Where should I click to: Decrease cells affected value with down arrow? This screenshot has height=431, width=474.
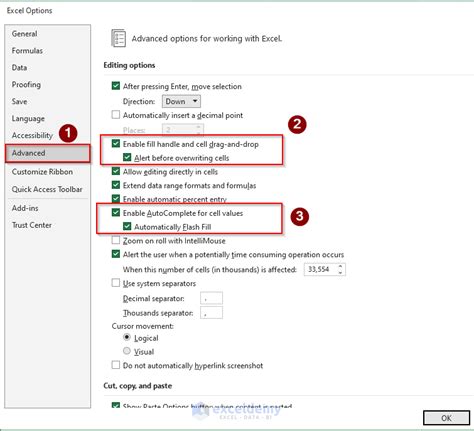pos(340,272)
